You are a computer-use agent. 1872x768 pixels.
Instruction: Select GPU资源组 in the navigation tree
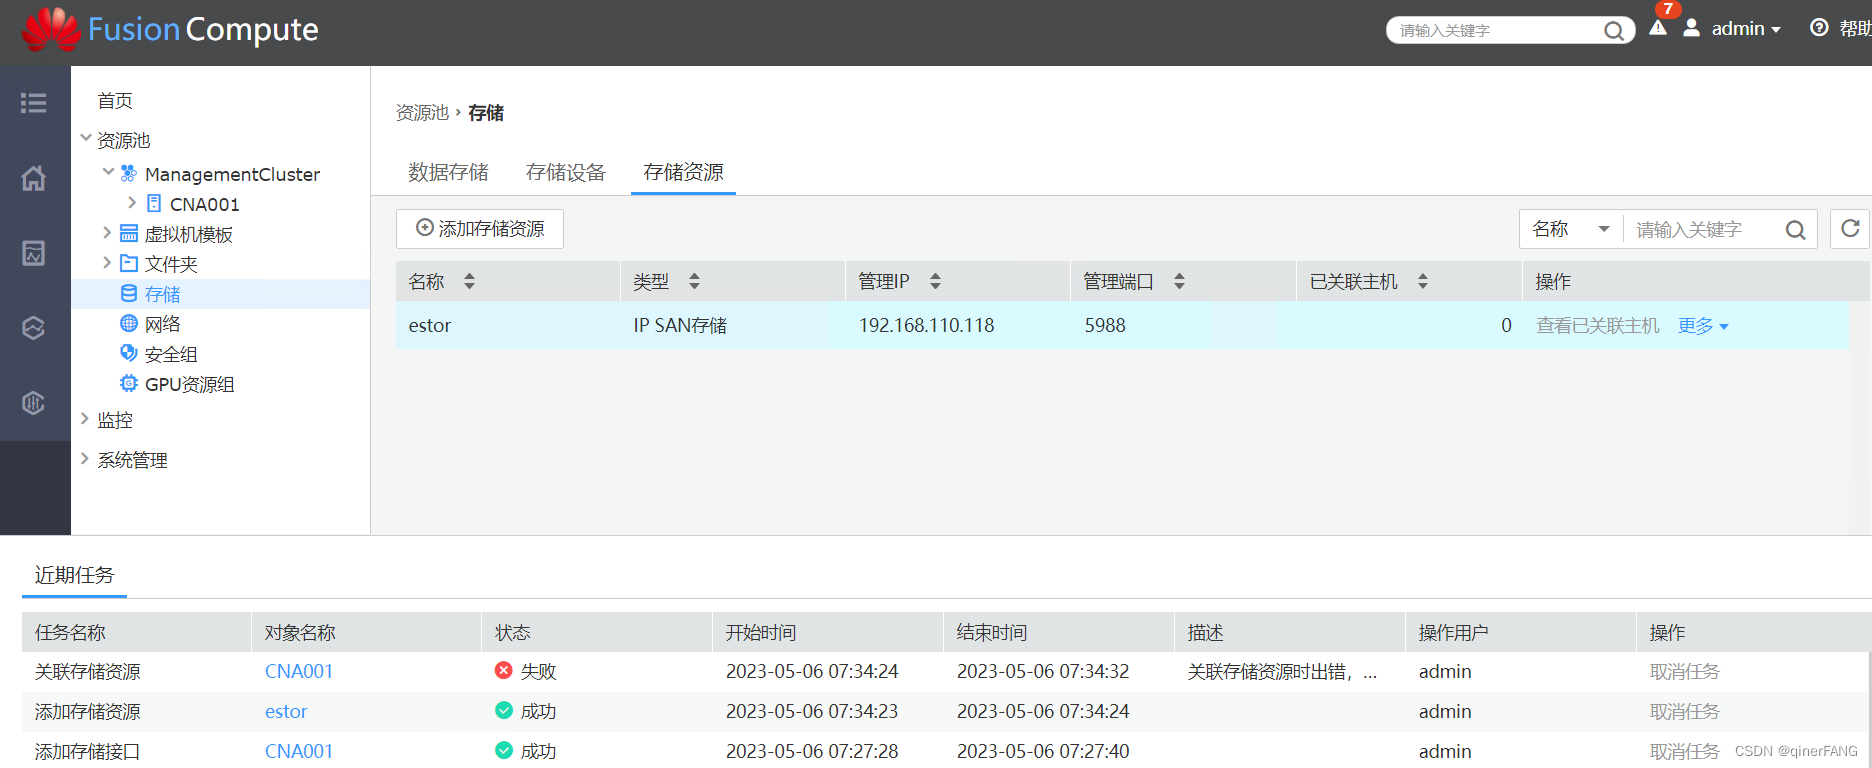click(x=190, y=384)
